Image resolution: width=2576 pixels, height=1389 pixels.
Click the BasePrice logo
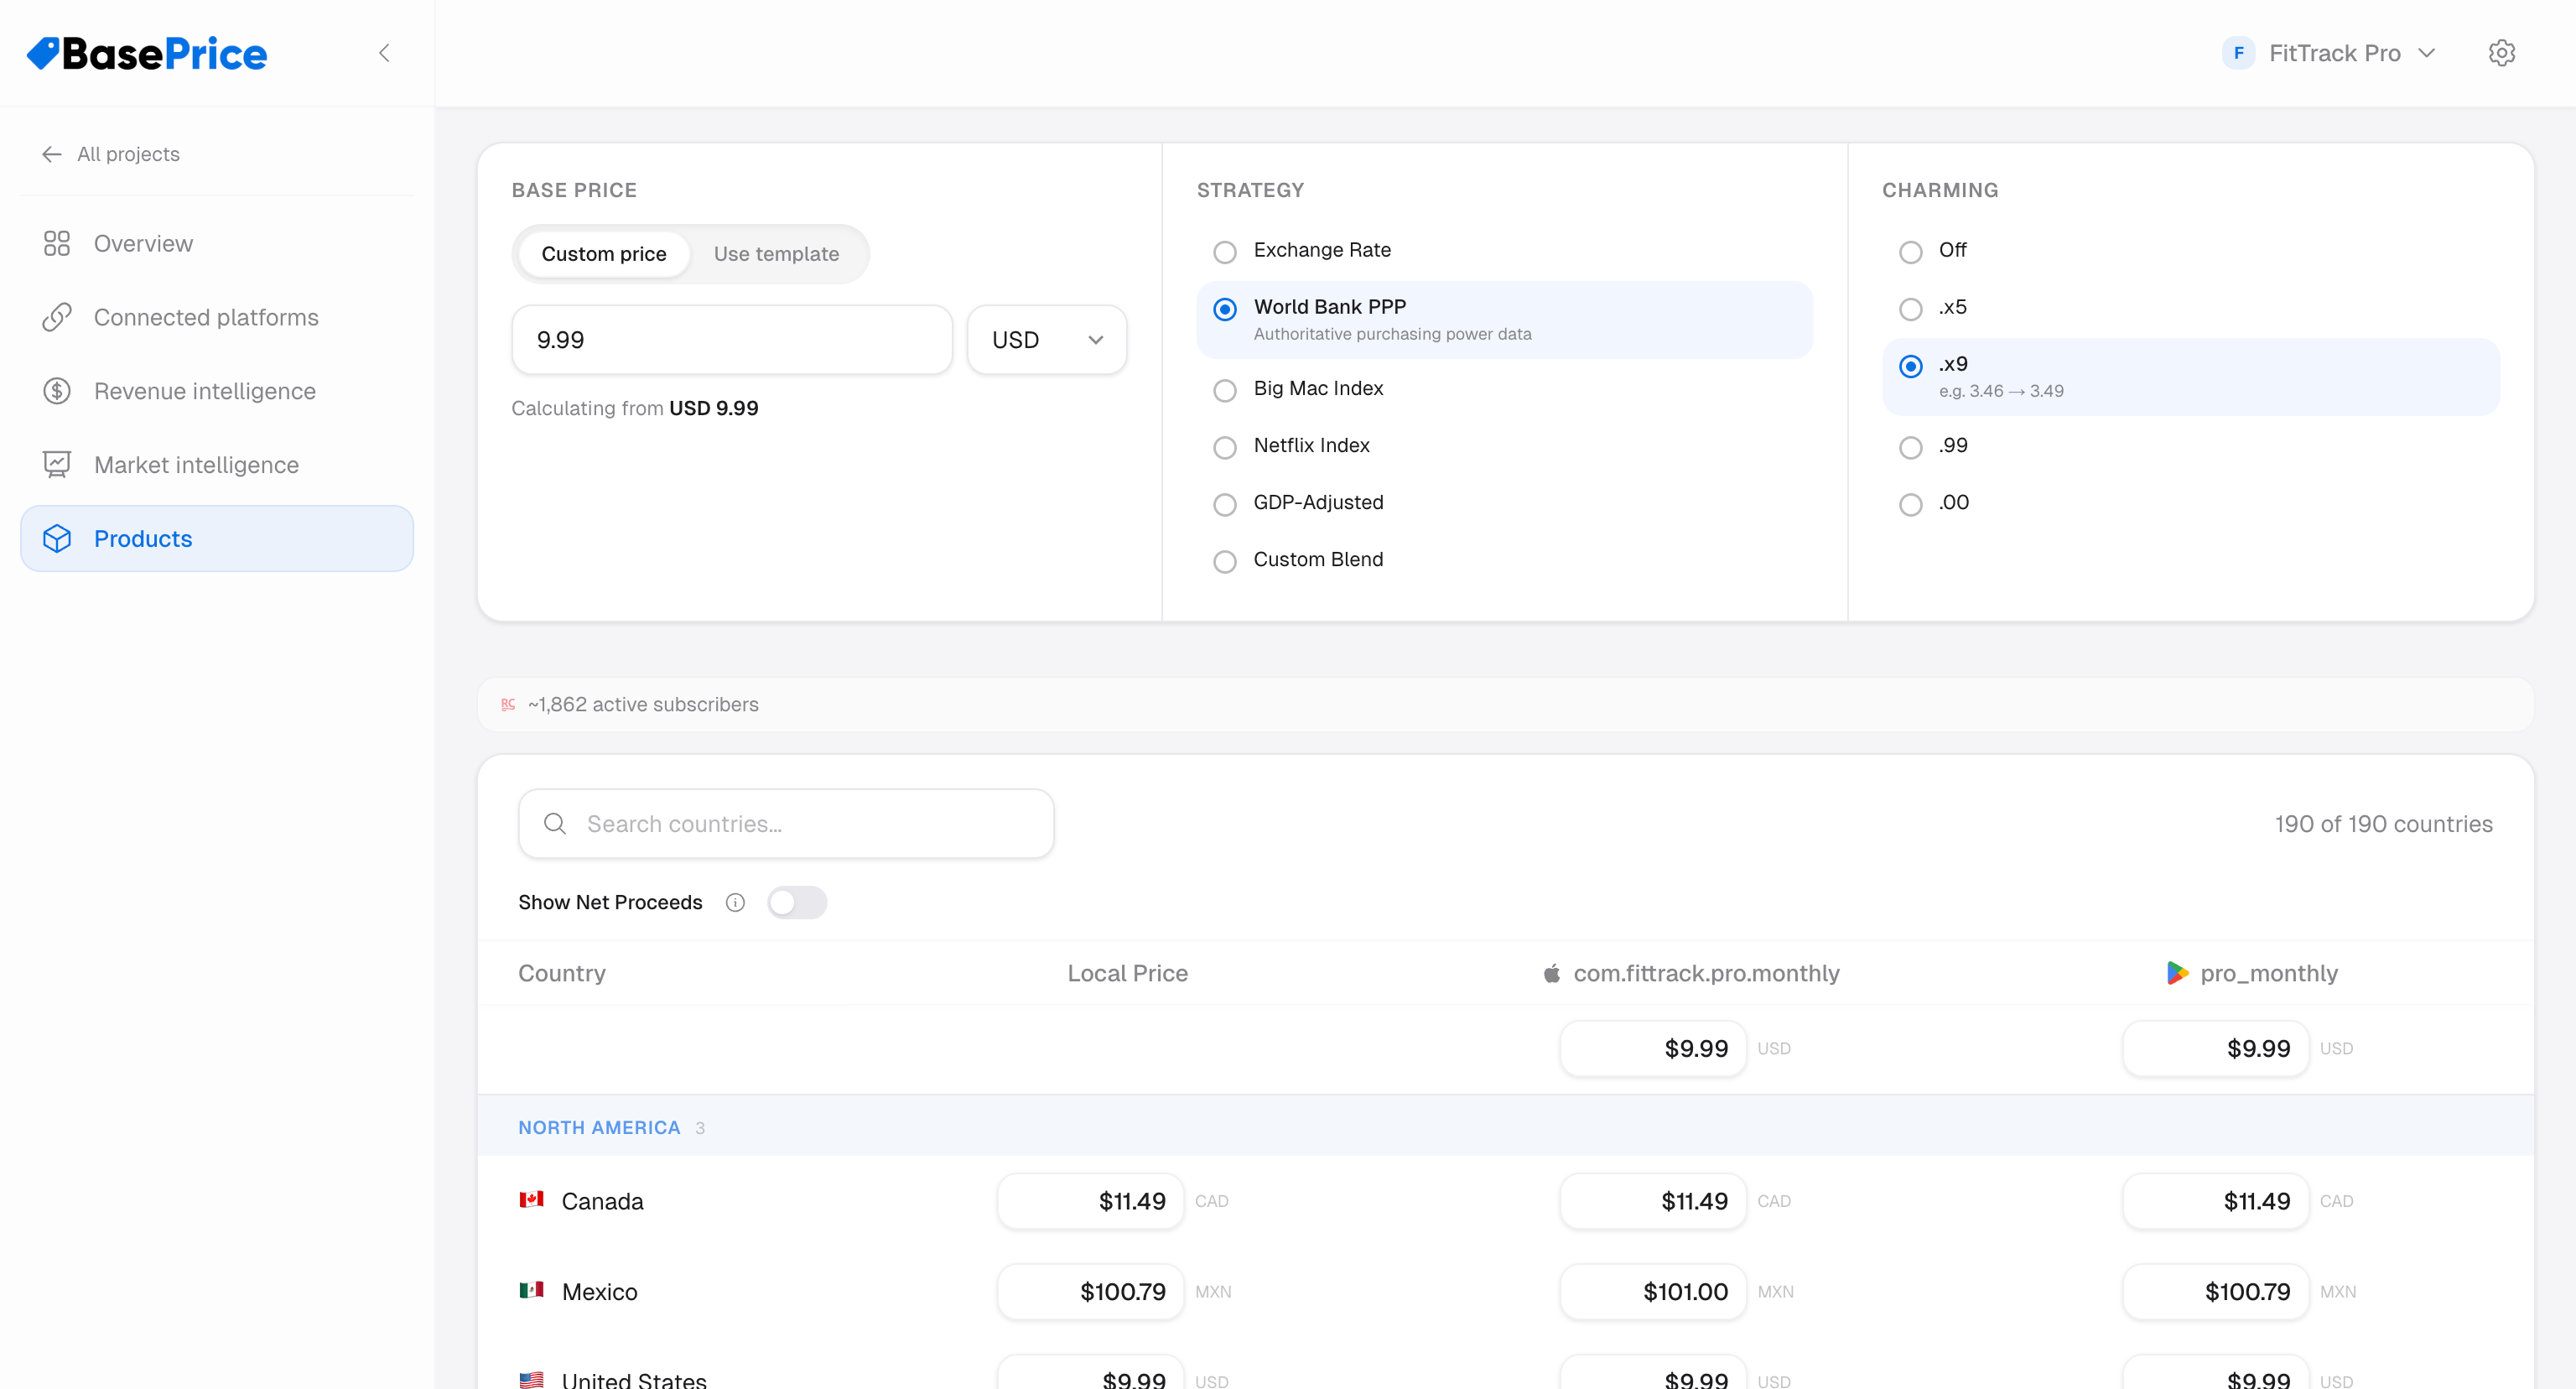[147, 53]
